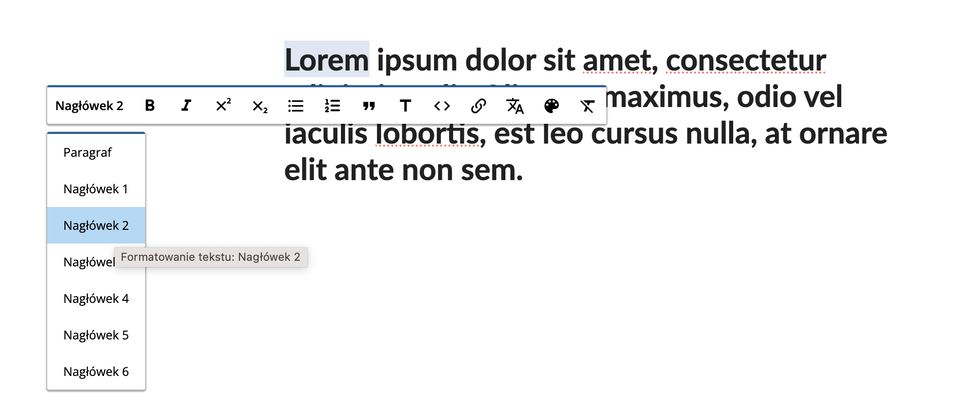Apply subscript formatting
The height and width of the screenshot is (413, 960).
click(x=259, y=105)
